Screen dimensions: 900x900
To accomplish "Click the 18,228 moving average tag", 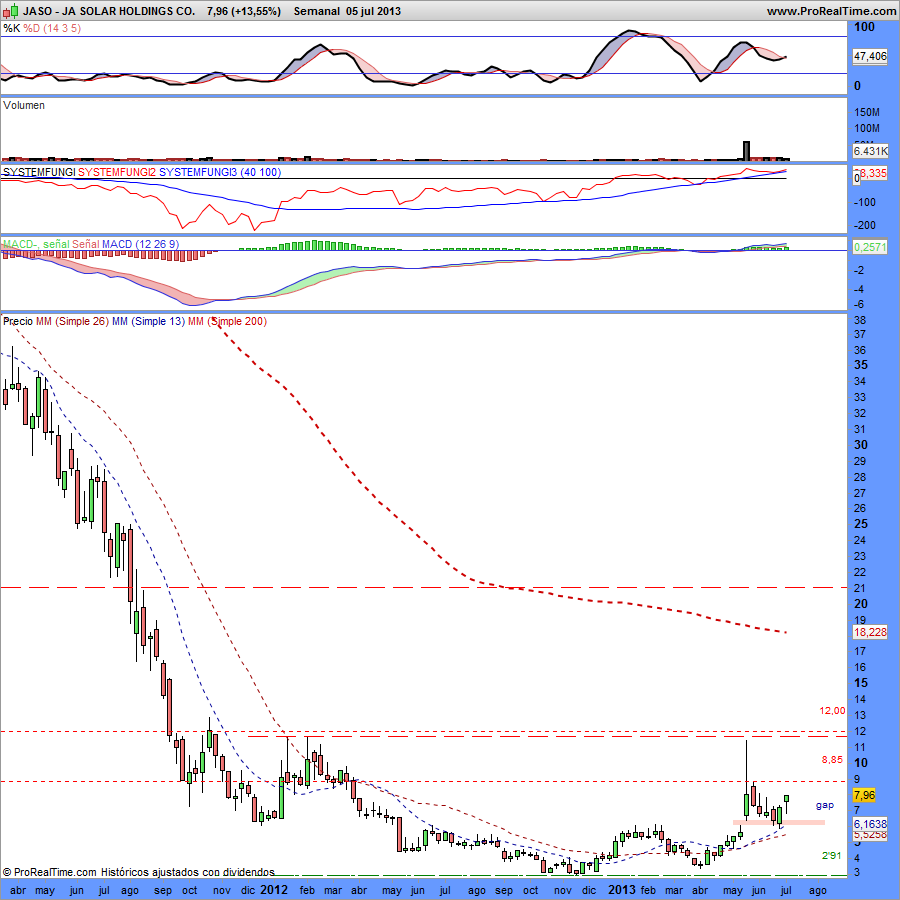I will (x=870, y=632).
